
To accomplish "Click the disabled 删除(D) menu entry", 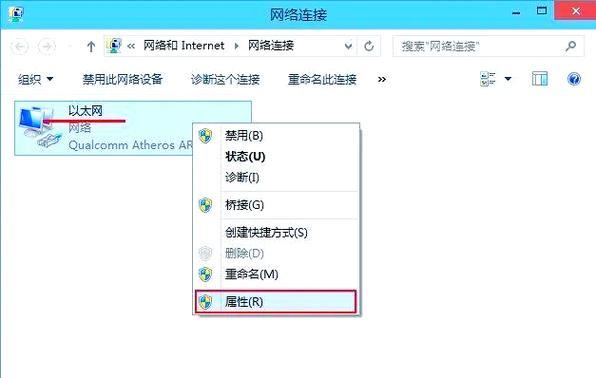I will point(276,253).
